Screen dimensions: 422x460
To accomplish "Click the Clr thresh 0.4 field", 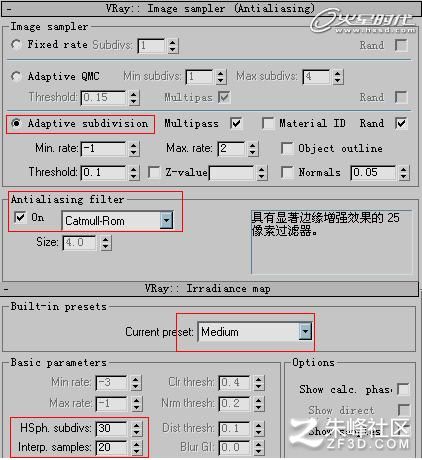I will pyautogui.click(x=234, y=383).
